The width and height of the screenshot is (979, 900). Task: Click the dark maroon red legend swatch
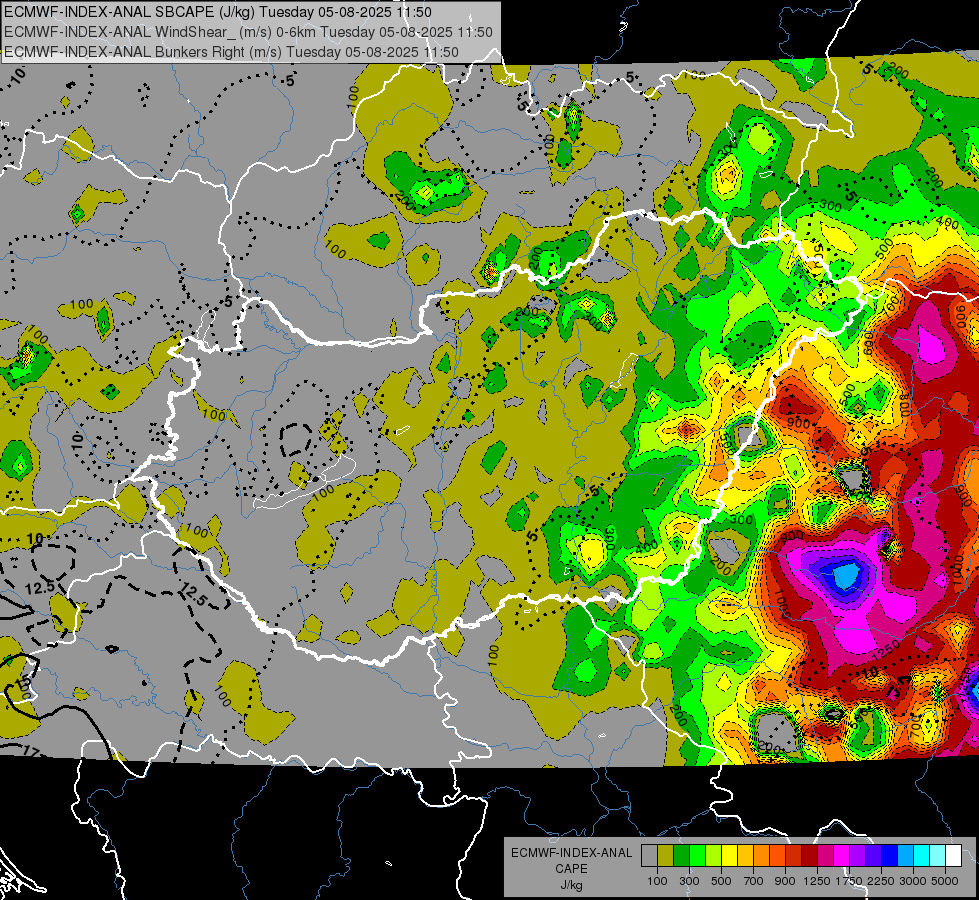[x=810, y=856]
